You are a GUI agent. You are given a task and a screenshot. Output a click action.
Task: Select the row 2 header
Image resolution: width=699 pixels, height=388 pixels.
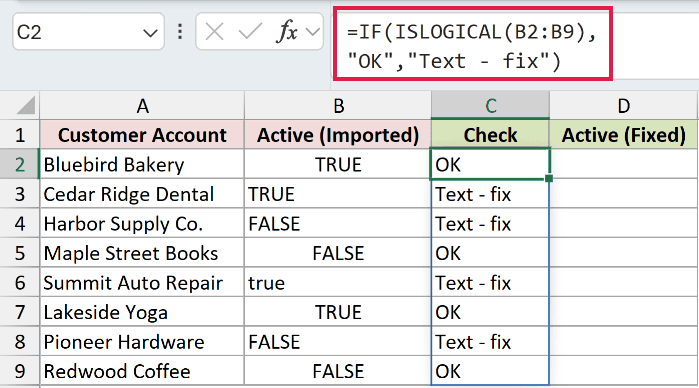tap(20, 165)
